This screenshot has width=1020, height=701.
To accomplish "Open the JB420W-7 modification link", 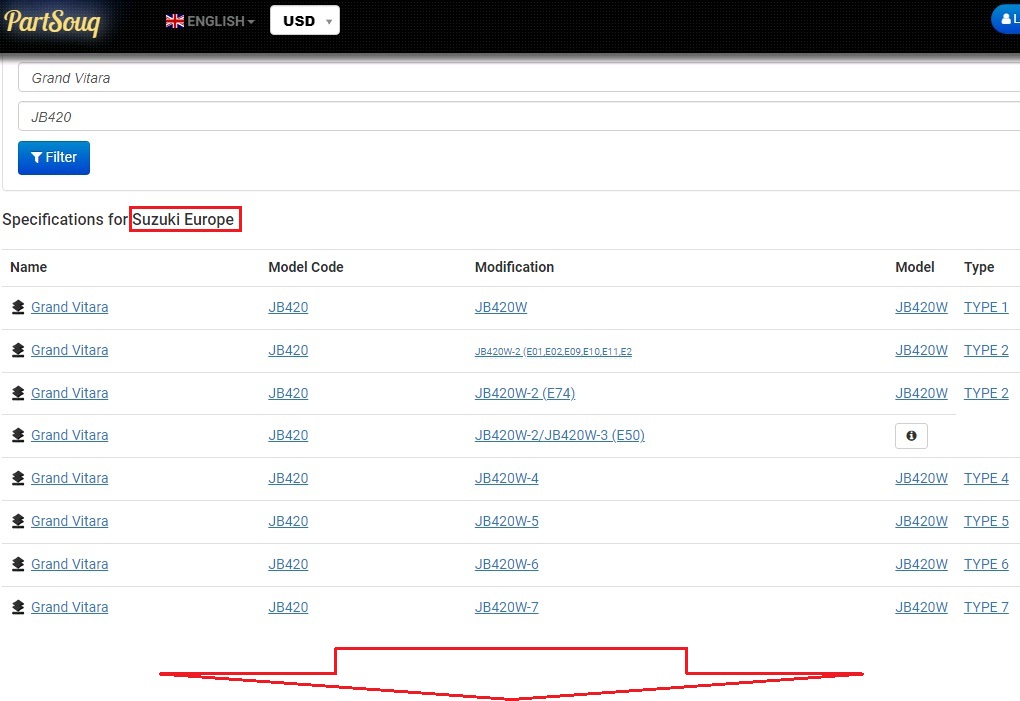I will click(507, 607).
